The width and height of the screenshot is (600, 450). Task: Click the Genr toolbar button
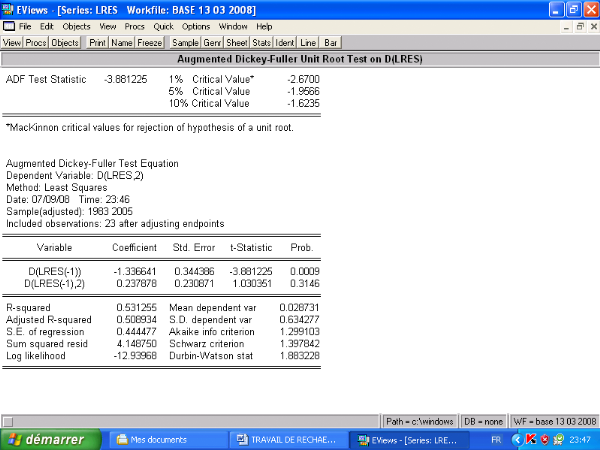212,42
